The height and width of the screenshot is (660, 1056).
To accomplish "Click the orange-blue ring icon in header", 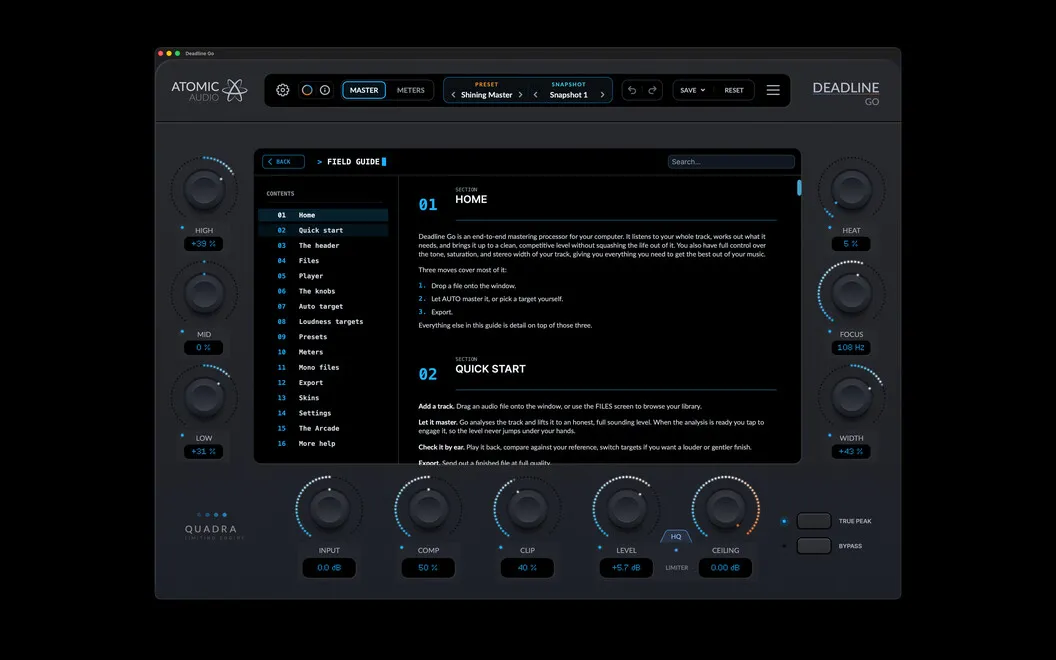I will [307, 90].
